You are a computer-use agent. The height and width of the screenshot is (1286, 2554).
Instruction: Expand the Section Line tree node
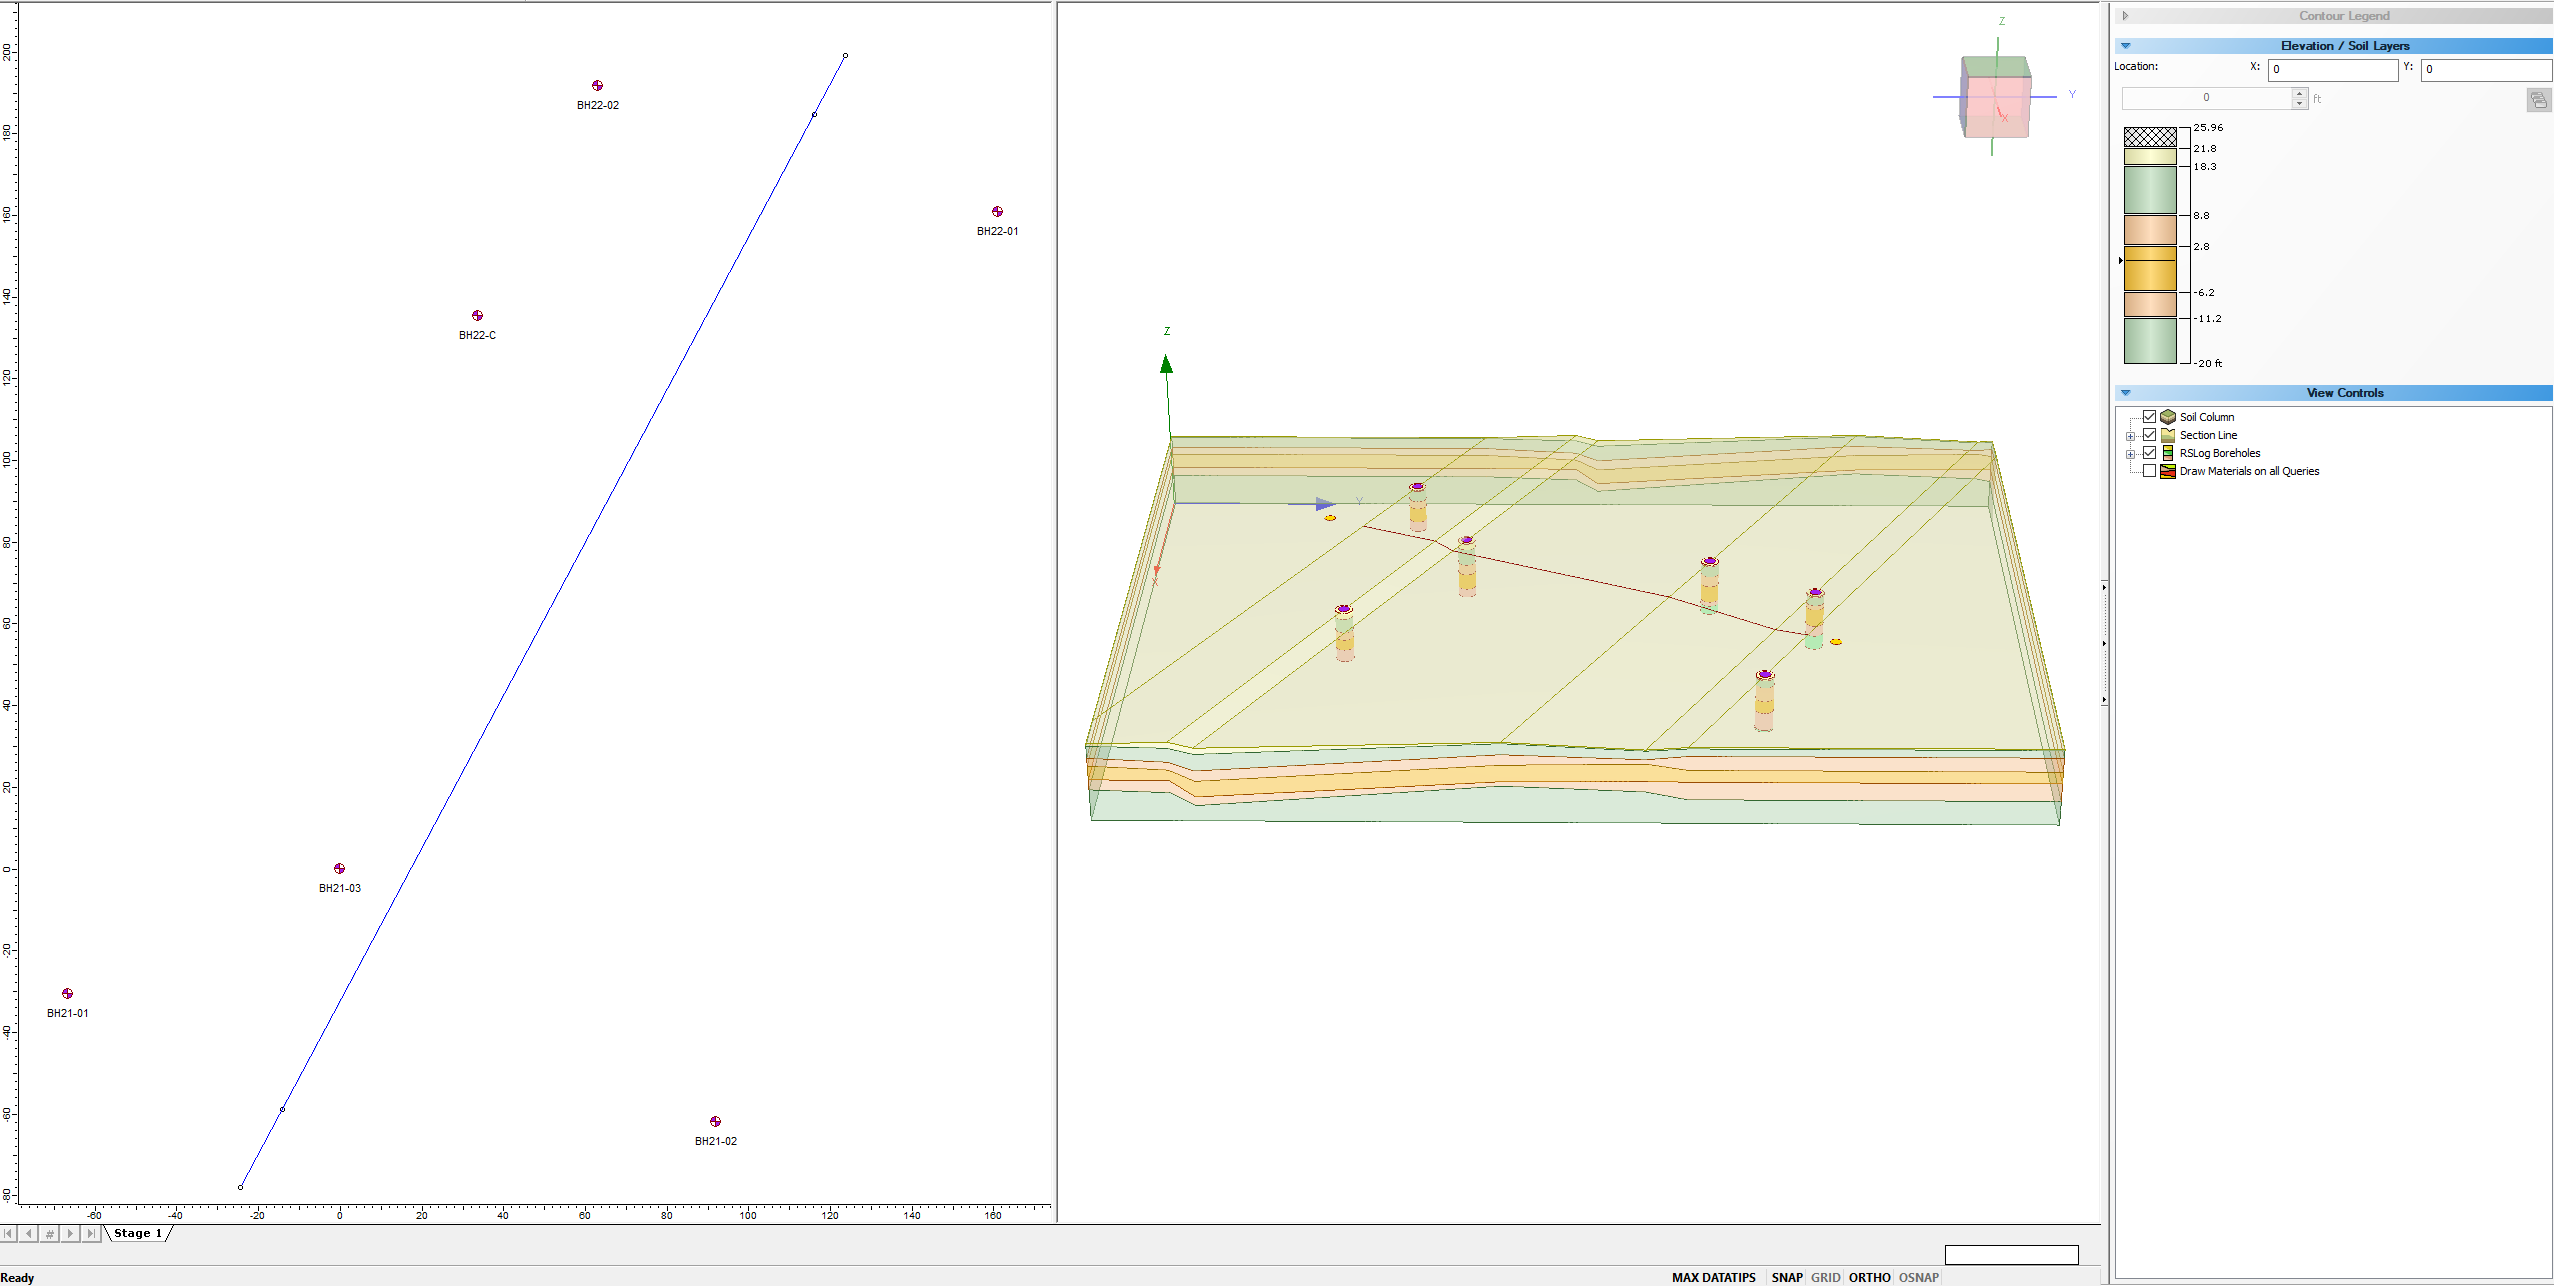coord(2130,436)
